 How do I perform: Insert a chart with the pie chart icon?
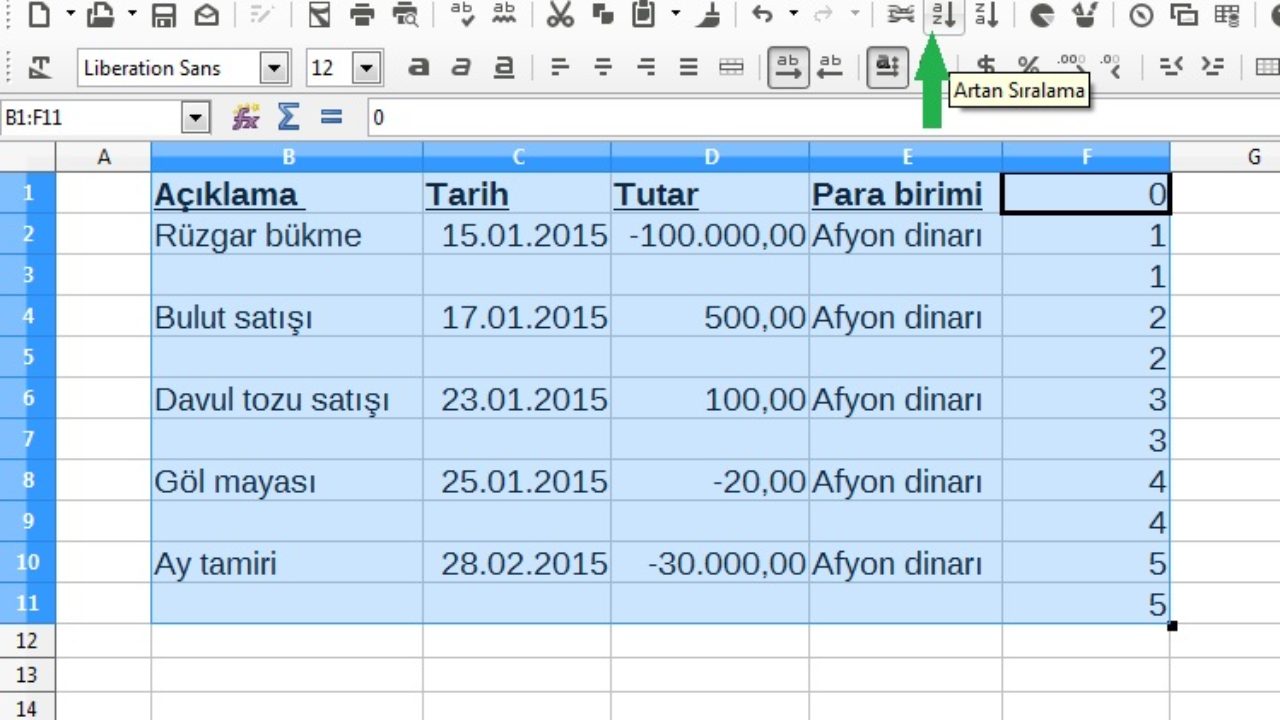(x=1042, y=15)
